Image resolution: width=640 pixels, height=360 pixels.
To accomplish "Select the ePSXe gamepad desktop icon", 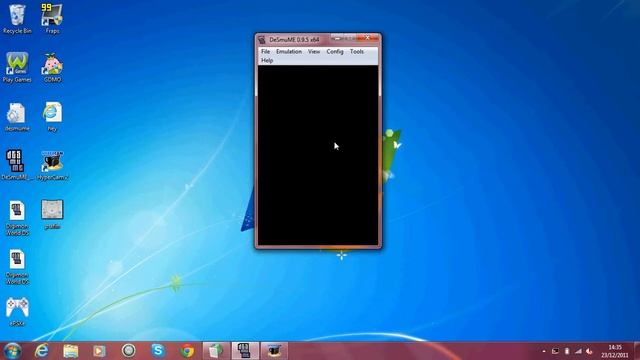I will (x=17, y=312).
